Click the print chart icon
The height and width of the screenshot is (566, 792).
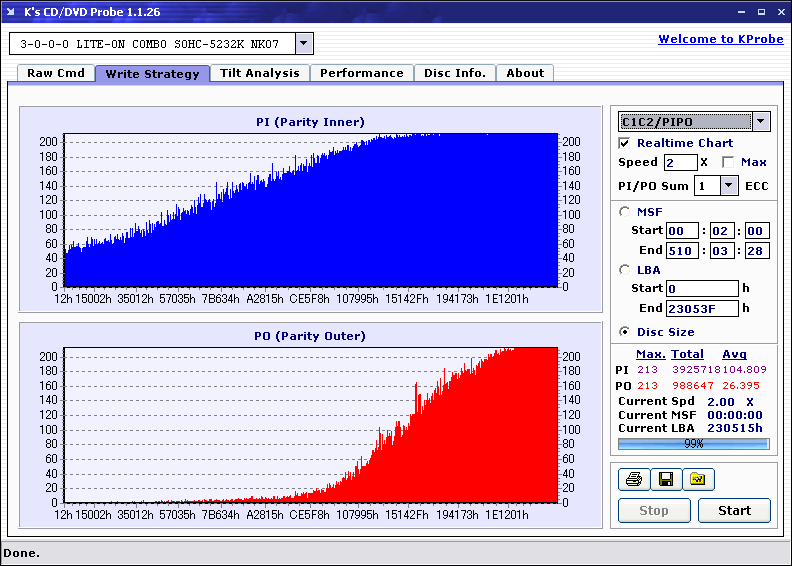click(633, 479)
